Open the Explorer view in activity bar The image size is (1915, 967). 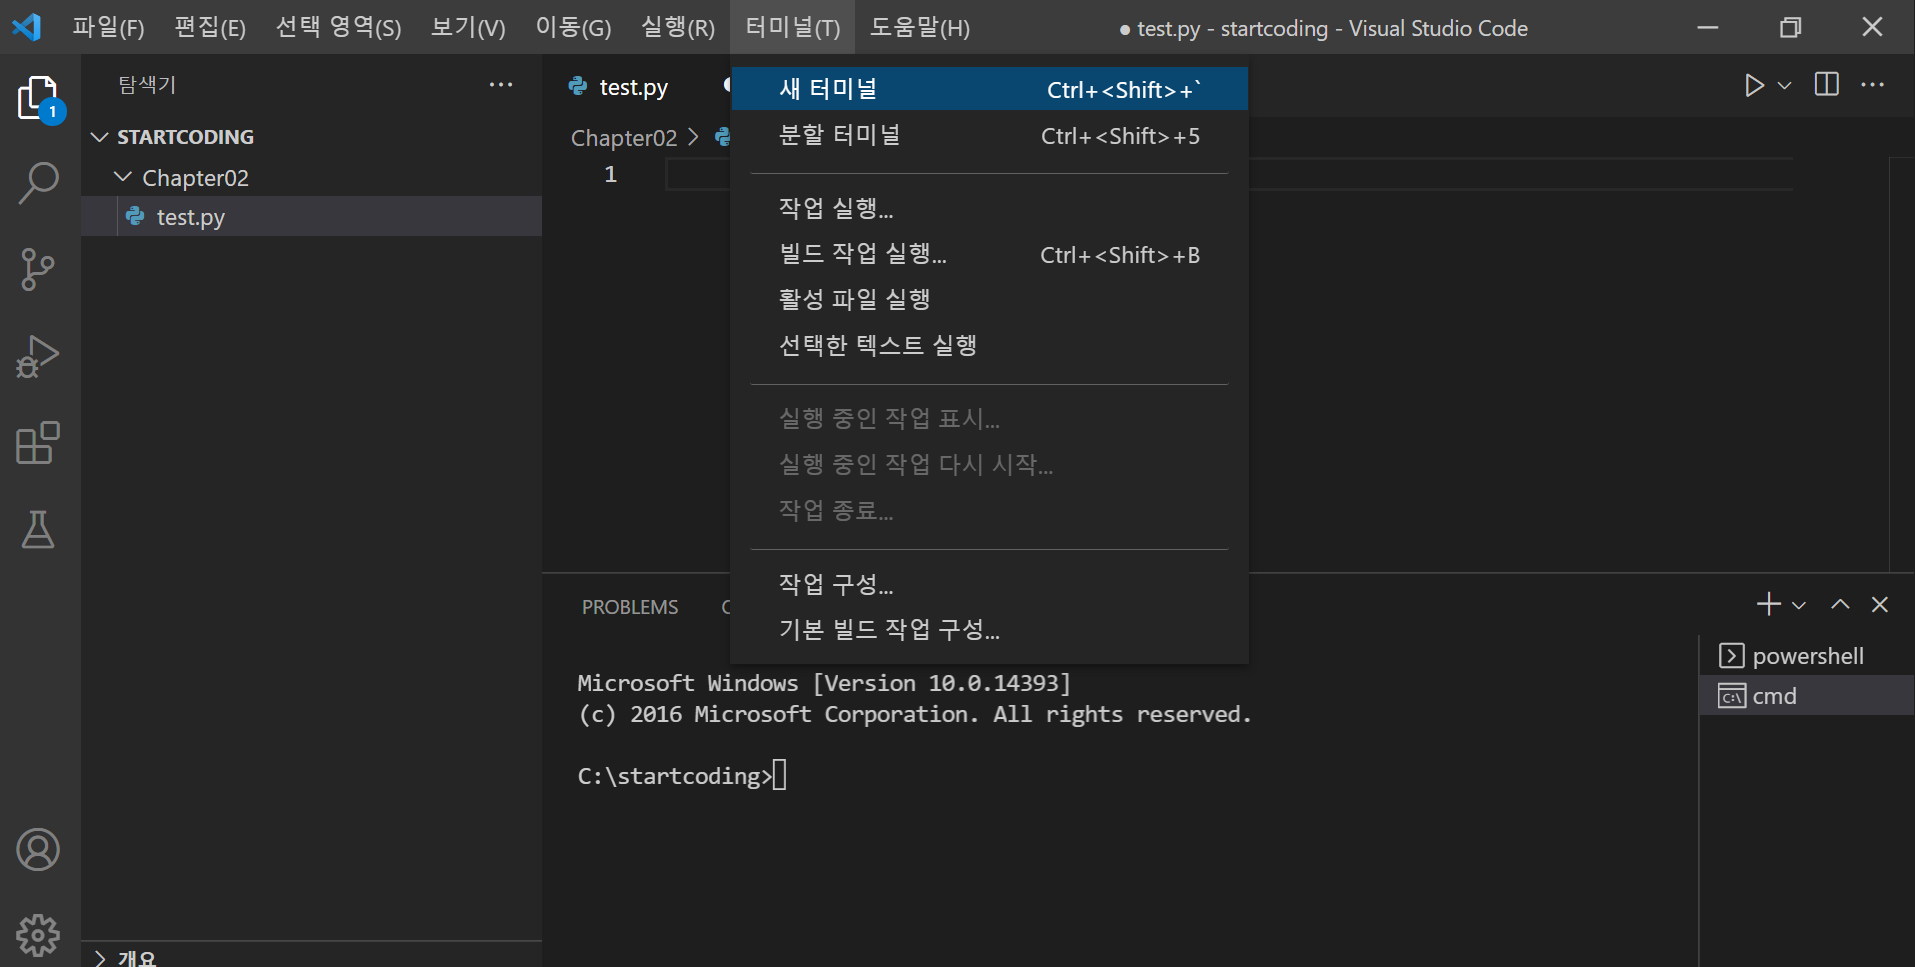coord(39,98)
